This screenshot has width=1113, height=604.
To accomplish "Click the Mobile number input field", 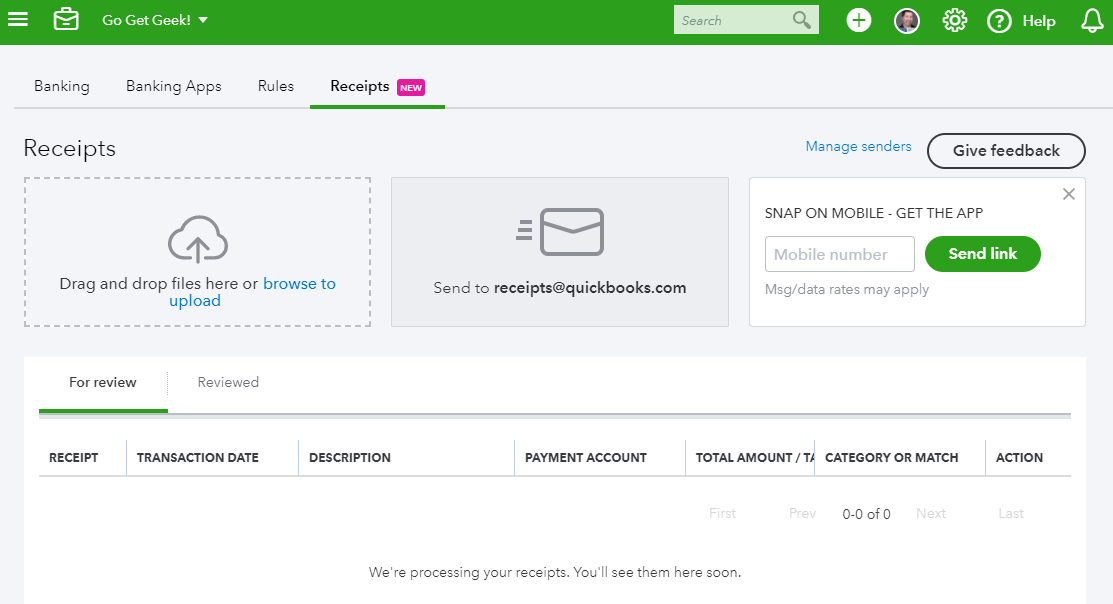I will tap(839, 254).
